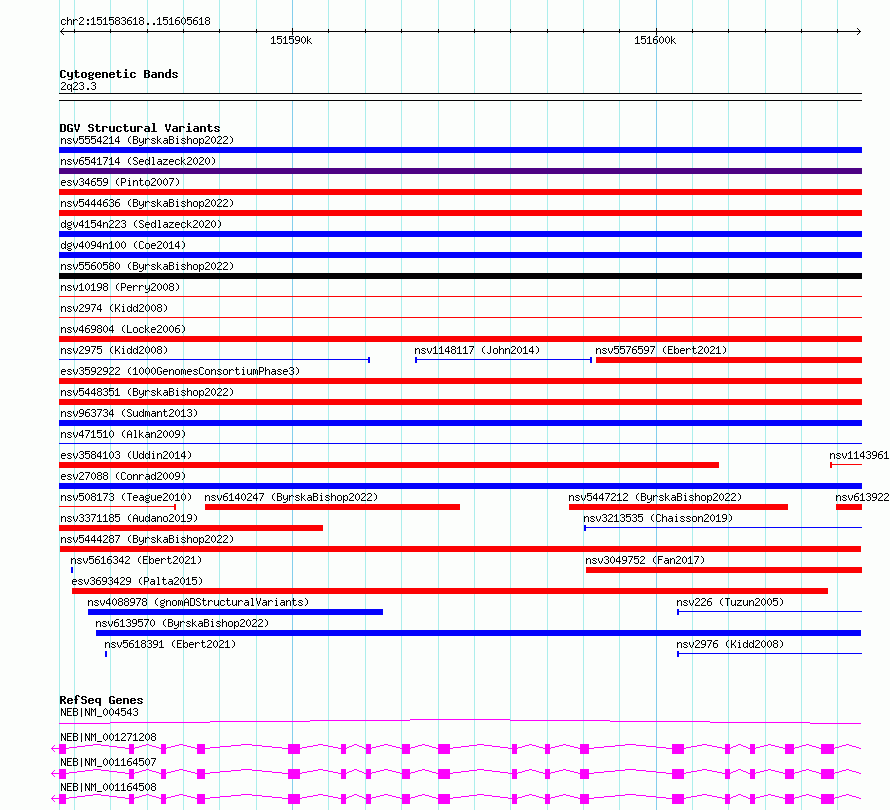Click the nsv1143961 label at right edge
The image size is (890, 810).
click(x=859, y=455)
